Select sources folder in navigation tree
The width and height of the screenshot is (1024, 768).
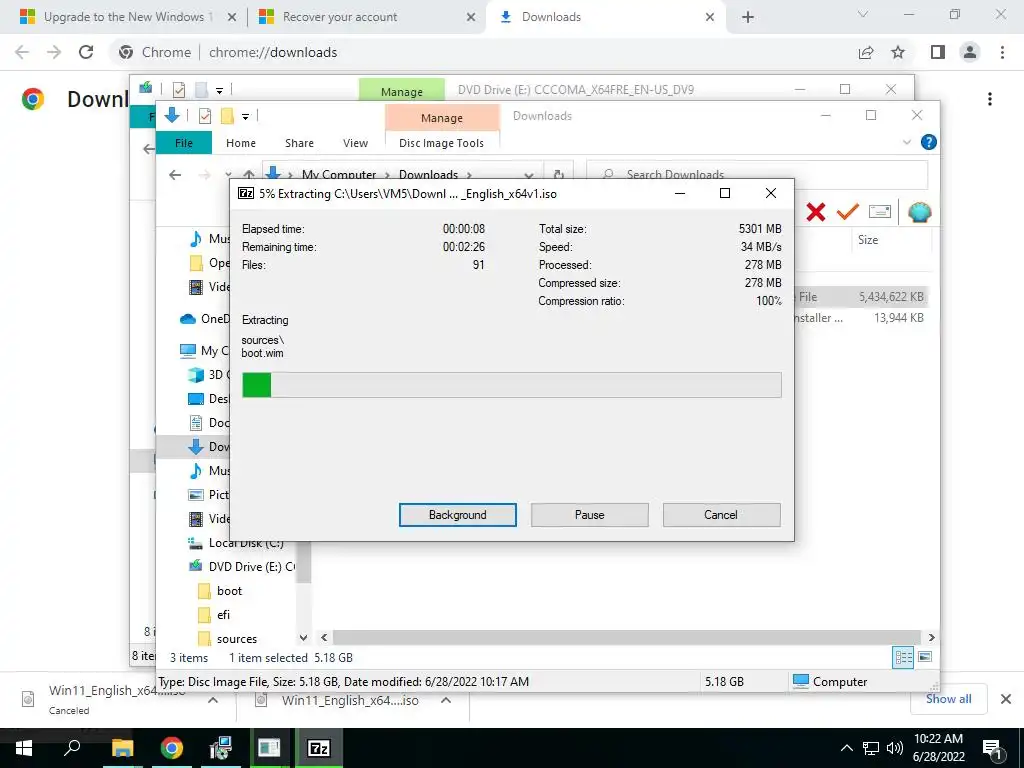pos(236,639)
